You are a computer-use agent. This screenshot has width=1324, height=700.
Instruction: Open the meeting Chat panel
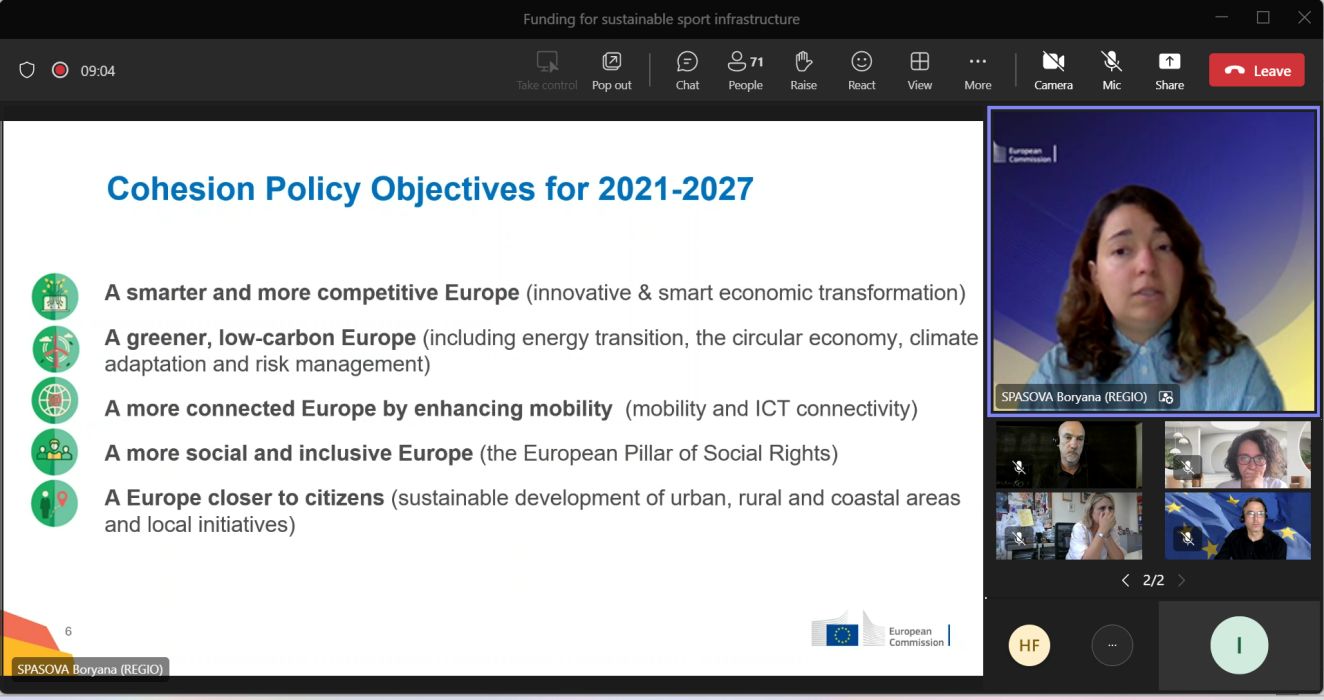click(687, 71)
